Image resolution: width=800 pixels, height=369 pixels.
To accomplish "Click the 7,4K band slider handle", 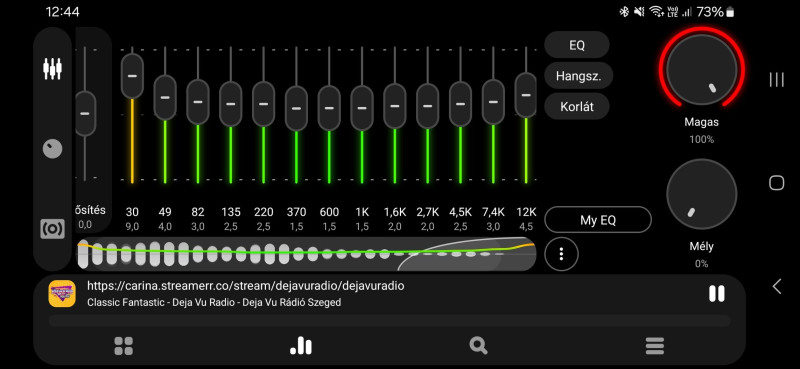I will click(x=493, y=102).
